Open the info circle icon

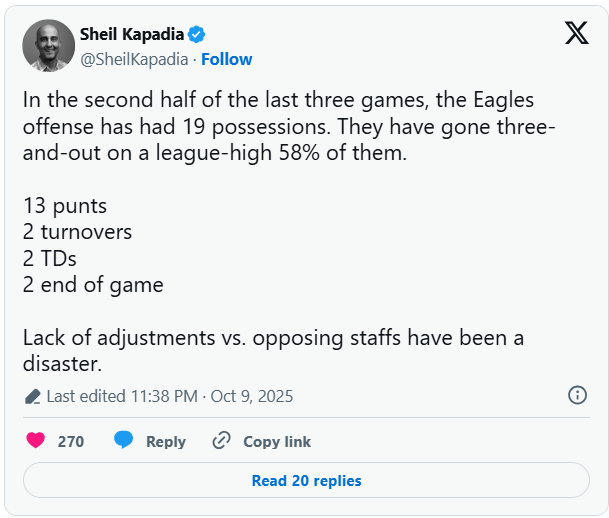tap(577, 395)
